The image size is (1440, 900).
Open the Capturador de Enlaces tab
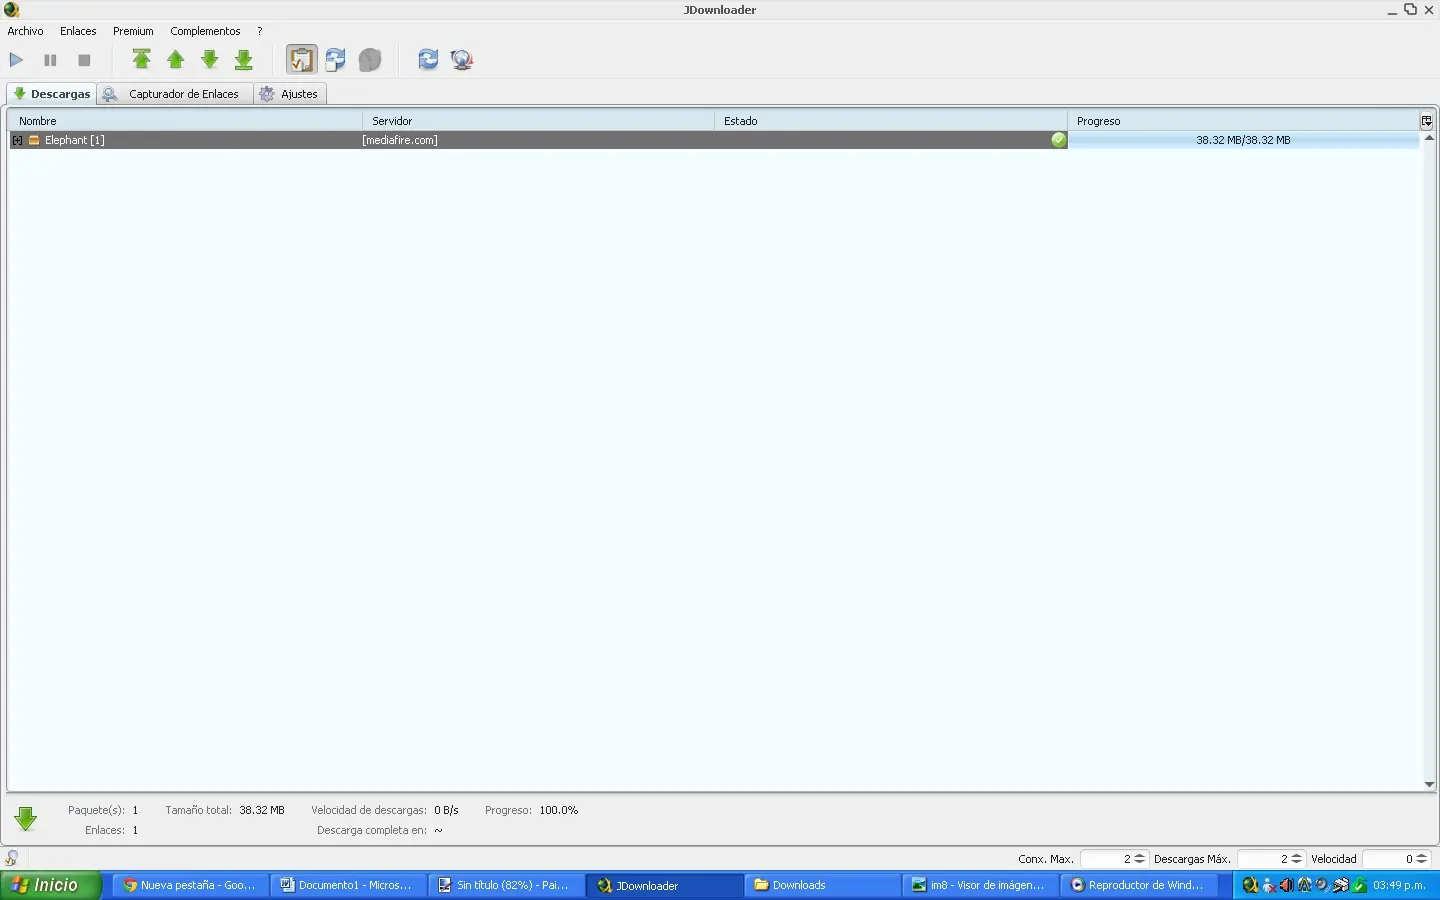(x=175, y=94)
